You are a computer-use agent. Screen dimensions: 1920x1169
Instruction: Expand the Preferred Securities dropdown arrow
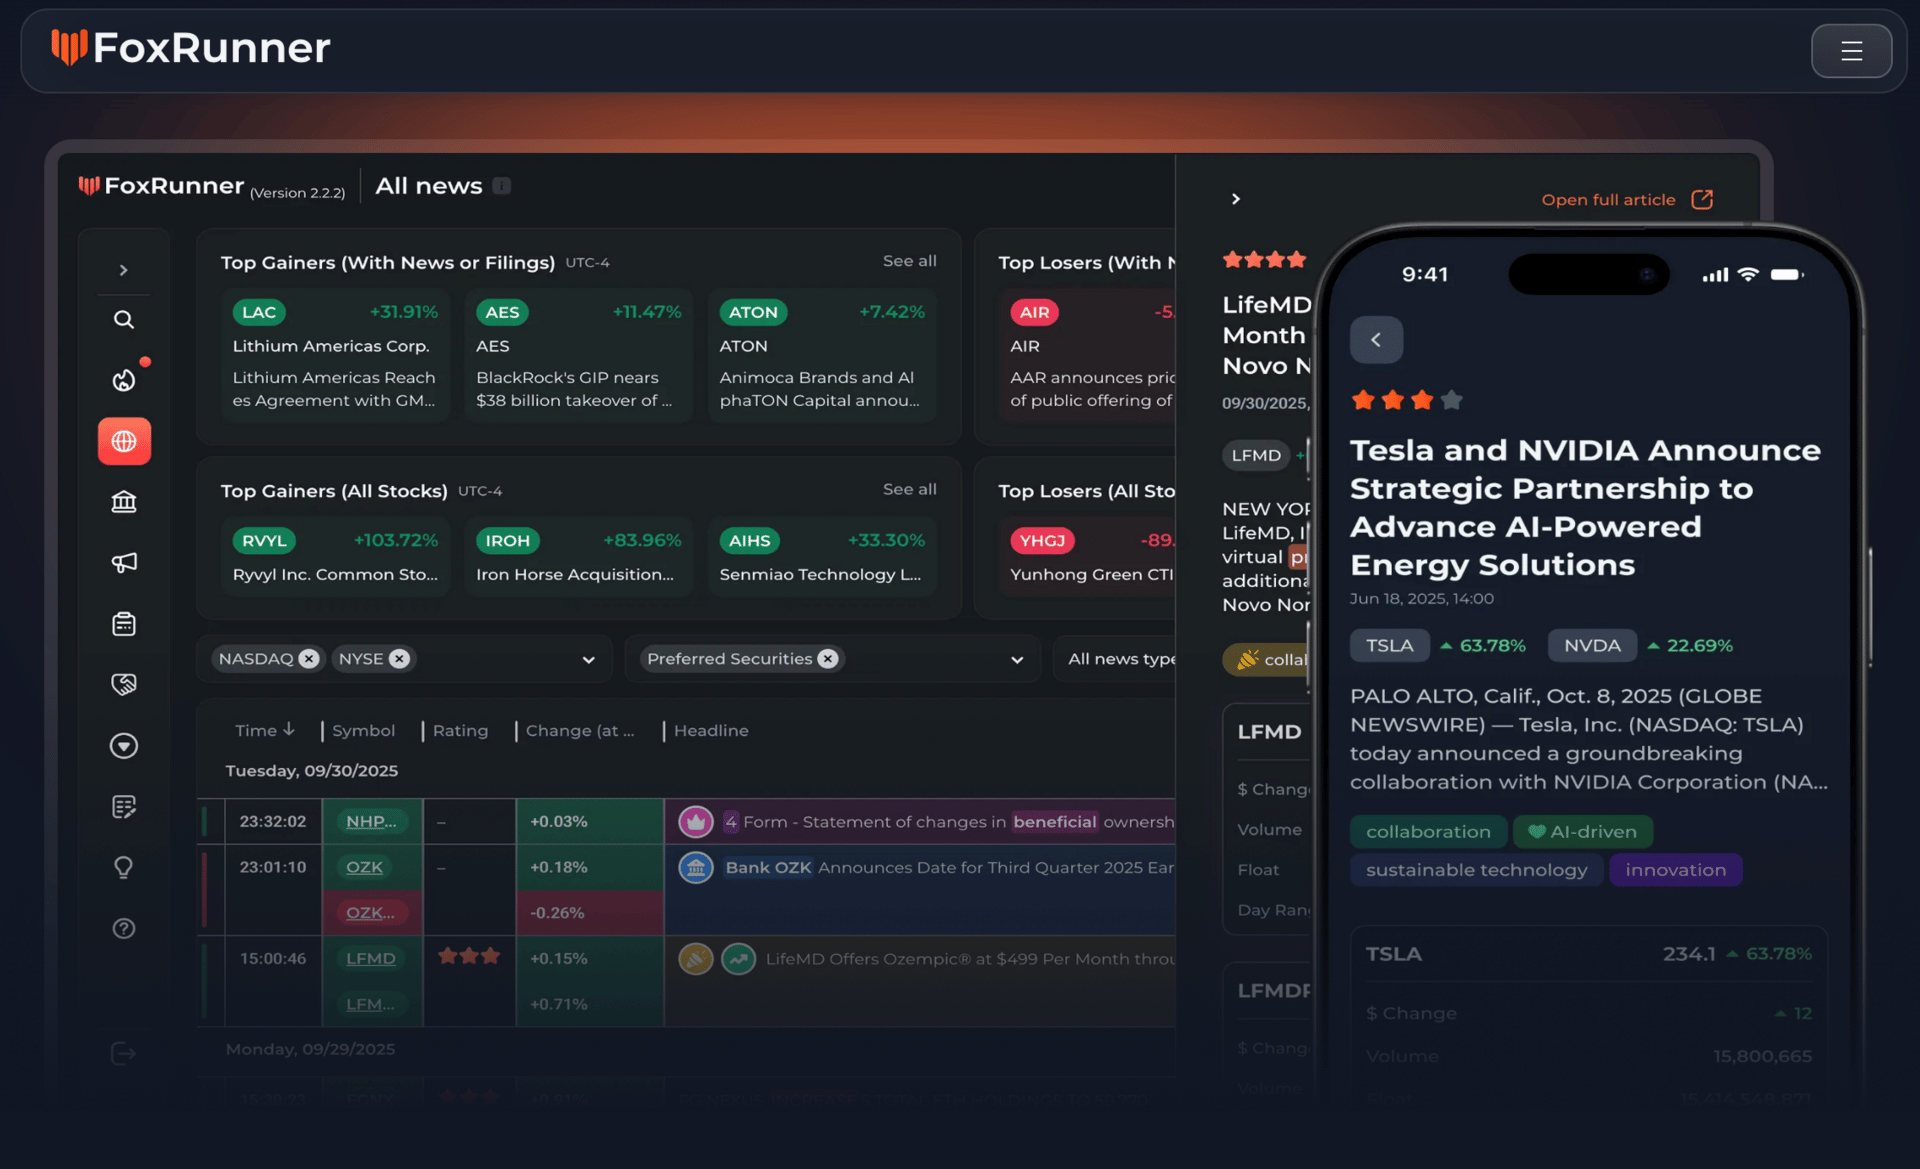[x=1017, y=660]
